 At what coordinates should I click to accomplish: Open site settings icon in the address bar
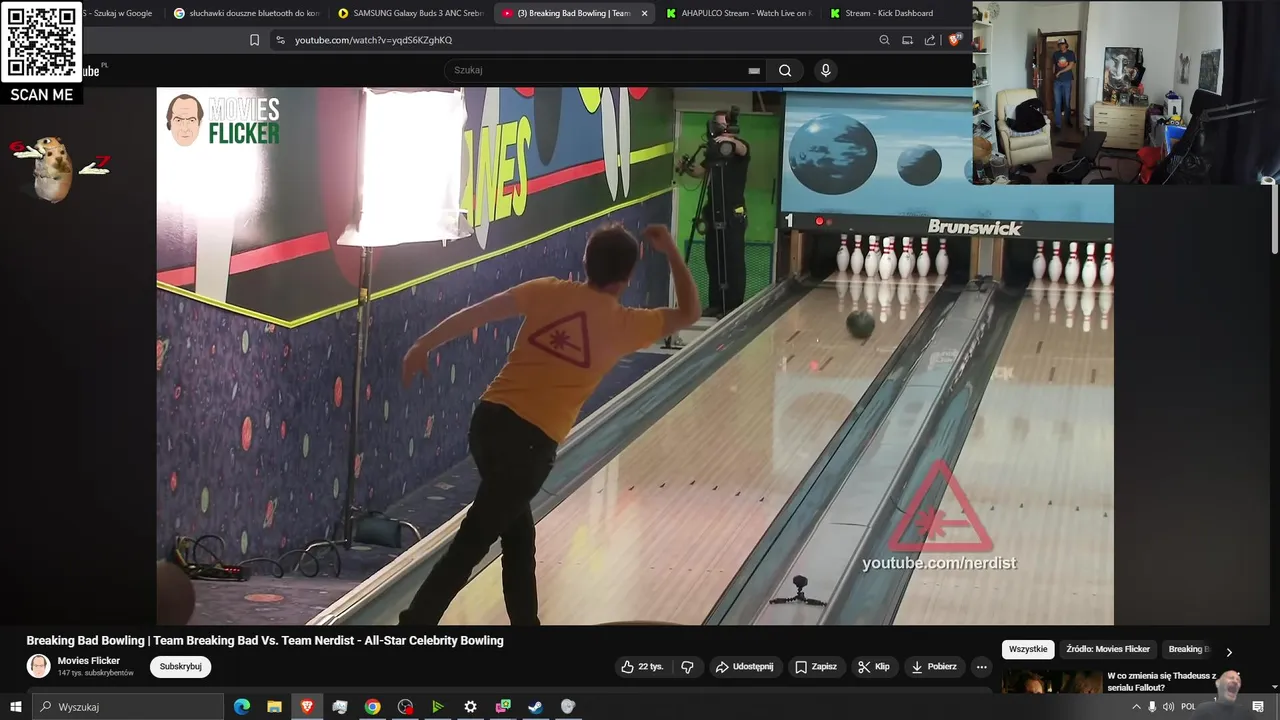point(280,40)
